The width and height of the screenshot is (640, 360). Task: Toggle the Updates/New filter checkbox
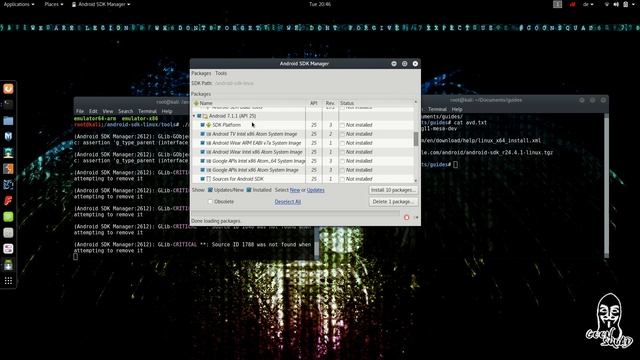pos(210,190)
